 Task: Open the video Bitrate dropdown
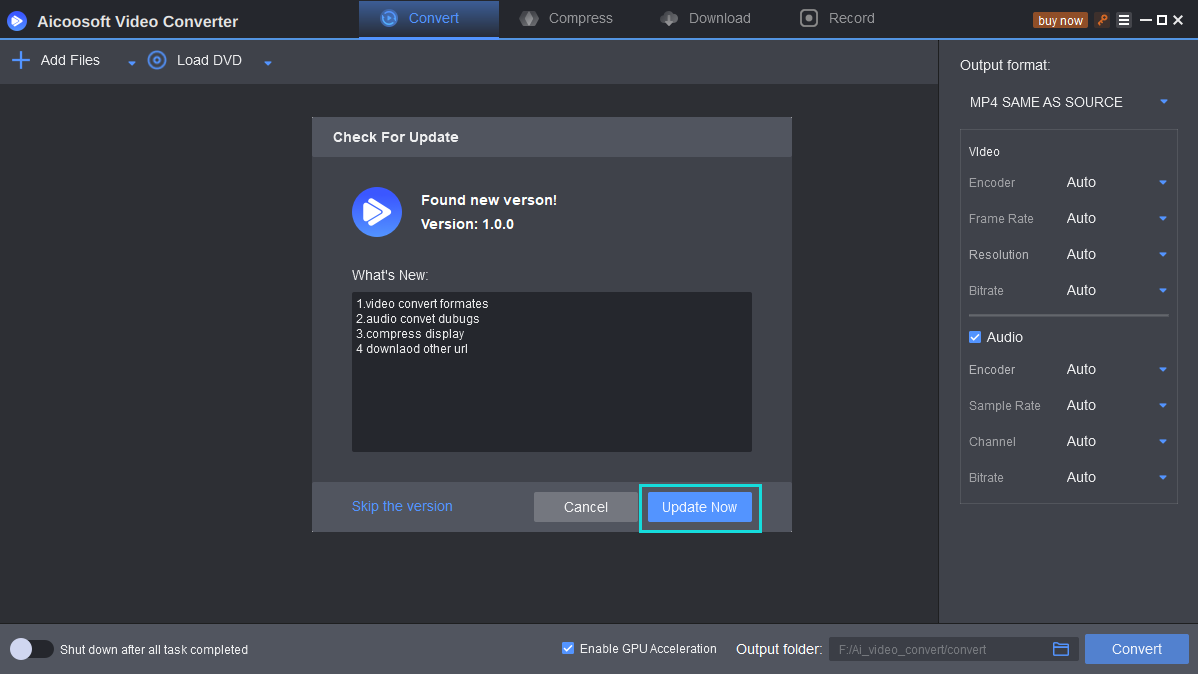point(1116,290)
